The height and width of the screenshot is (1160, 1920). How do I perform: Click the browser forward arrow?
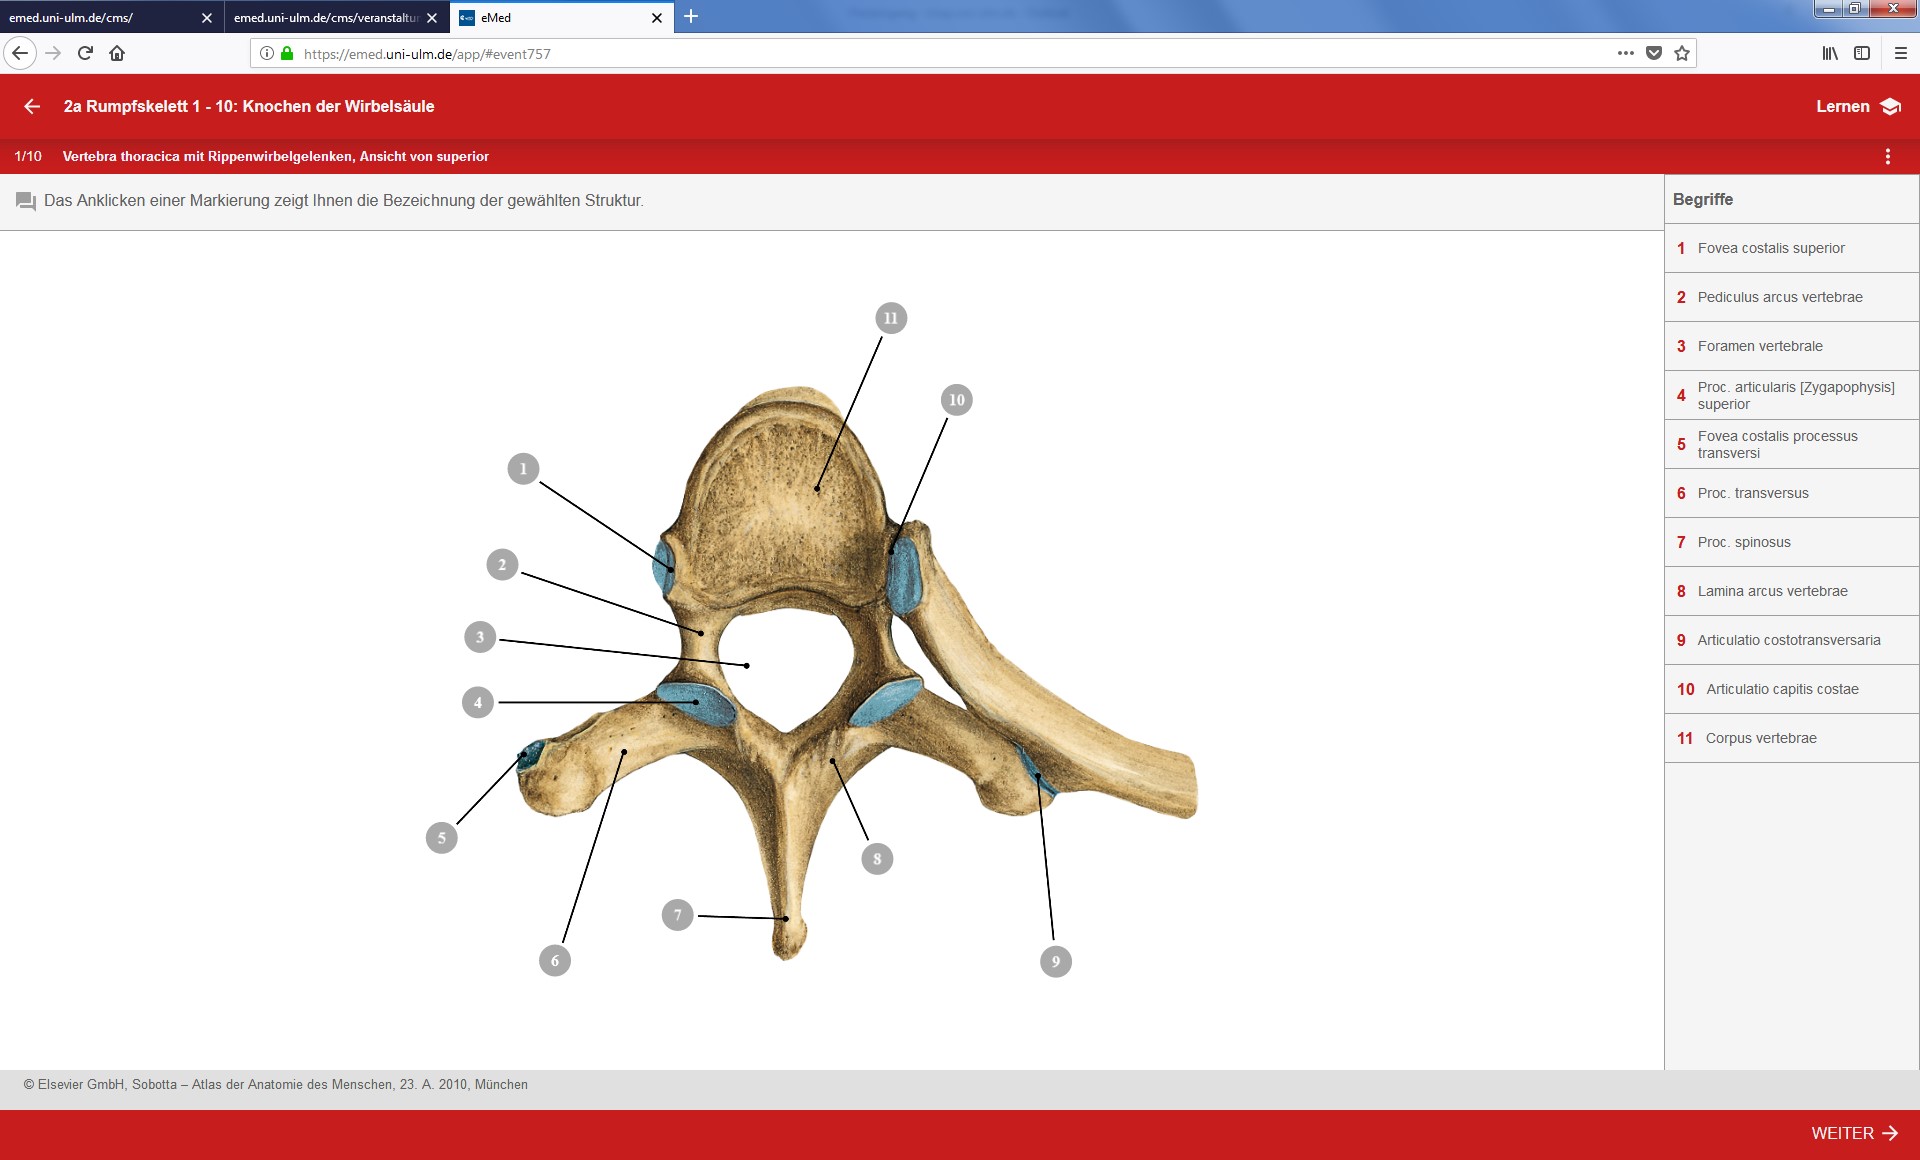pyautogui.click(x=54, y=53)
